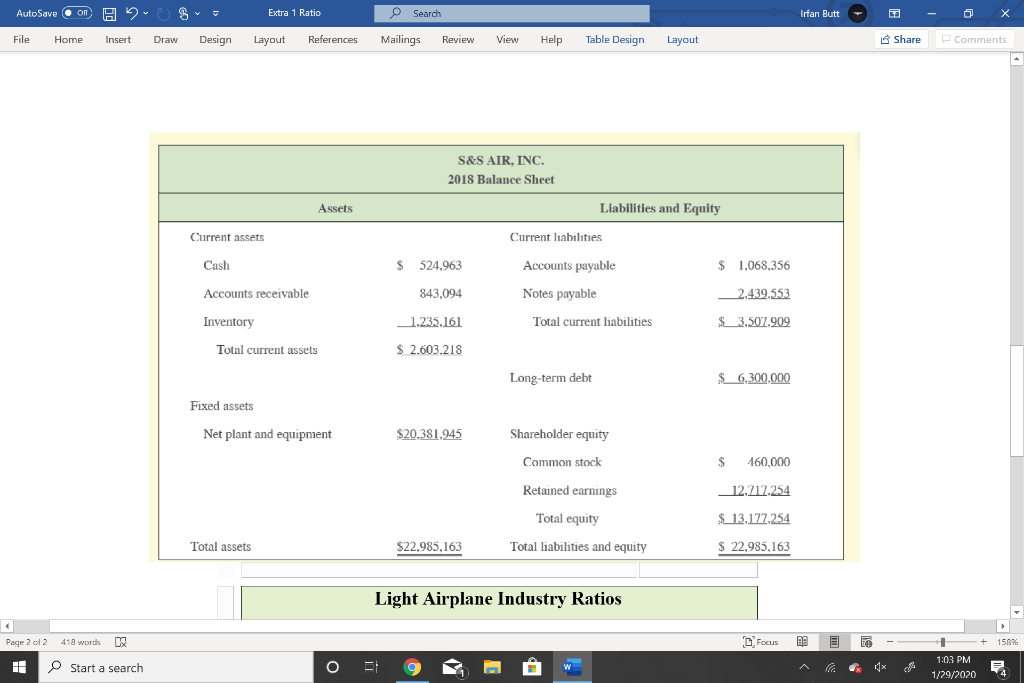Select Web Layout view from status bar

(866, 641)
